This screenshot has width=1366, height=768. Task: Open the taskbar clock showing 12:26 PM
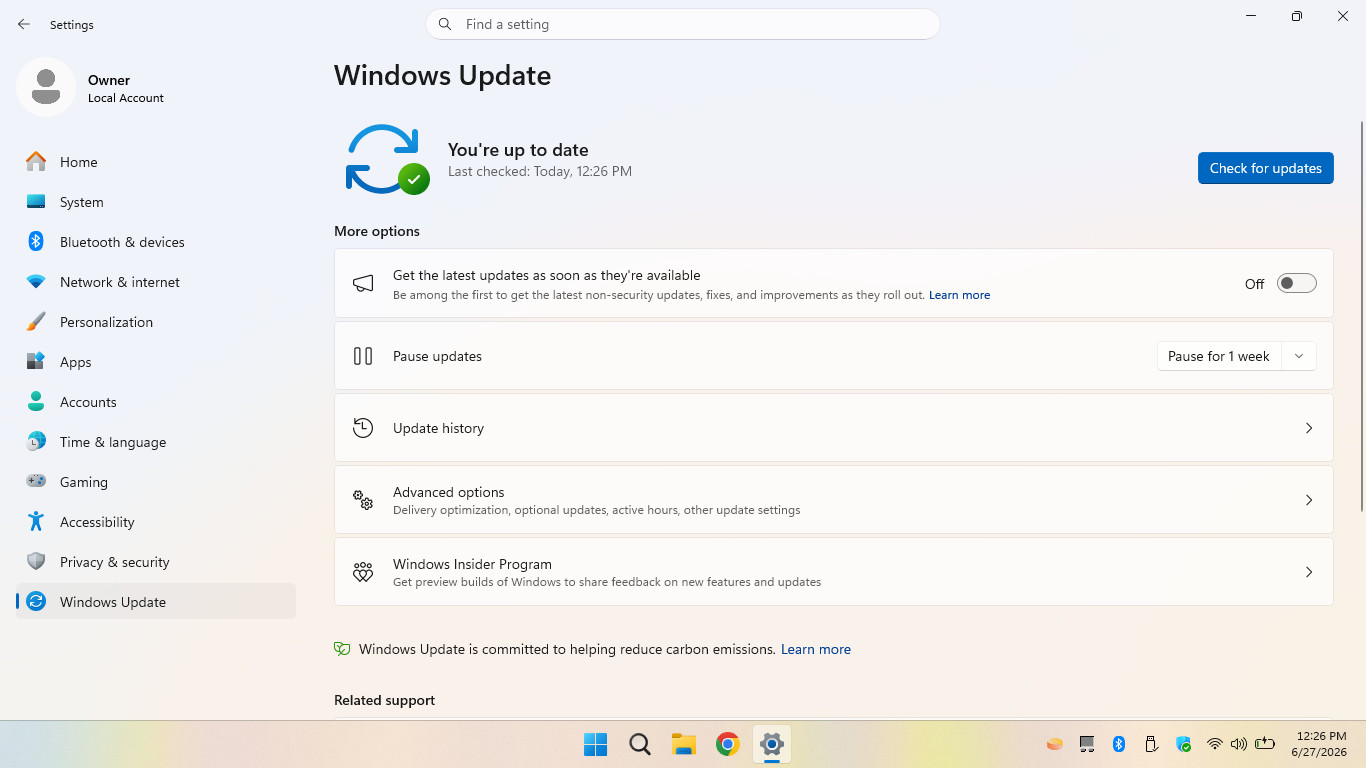1320,744
